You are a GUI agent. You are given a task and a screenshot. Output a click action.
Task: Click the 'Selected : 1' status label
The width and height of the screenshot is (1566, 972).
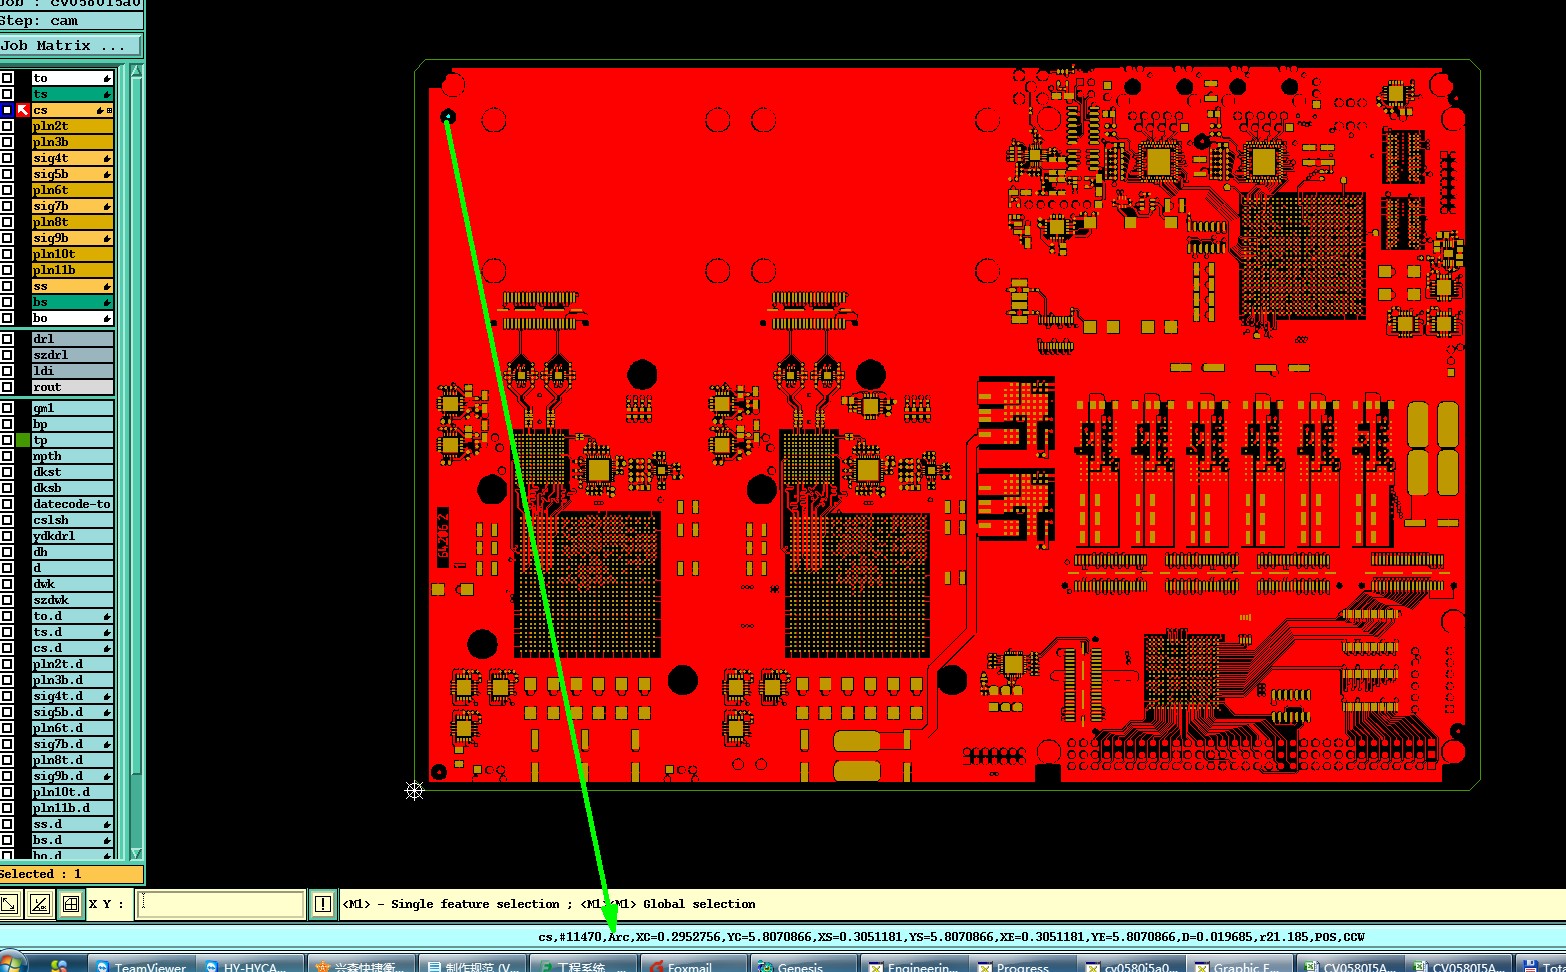point(71,874)
